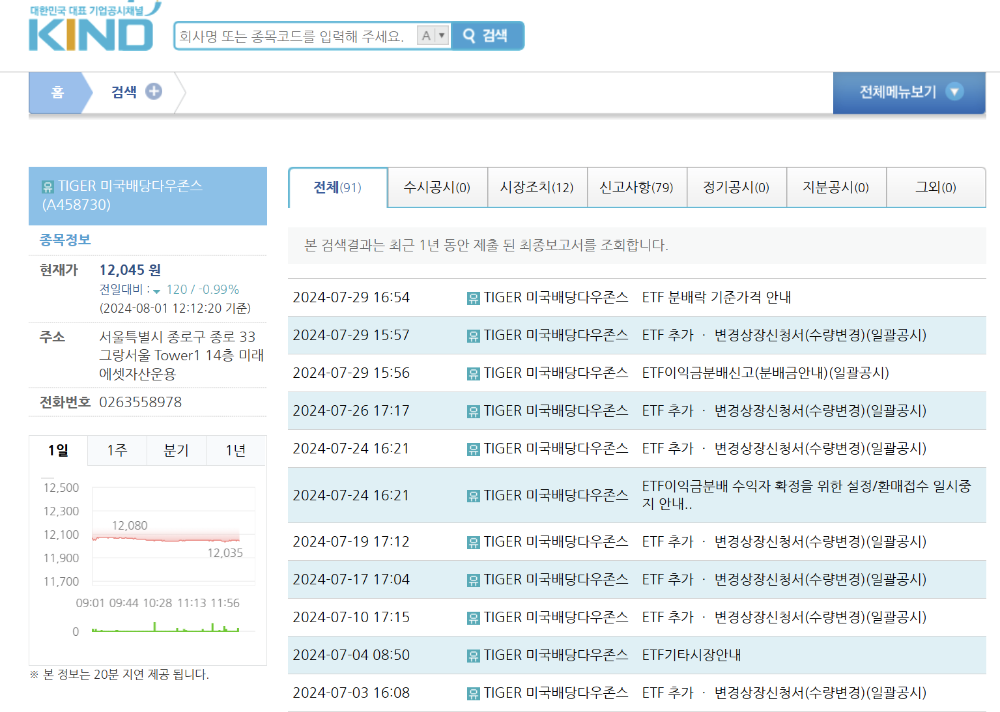
Task: Click 유 icon in the 2024-07-03 16:08 row
Action: click(473, 693)
